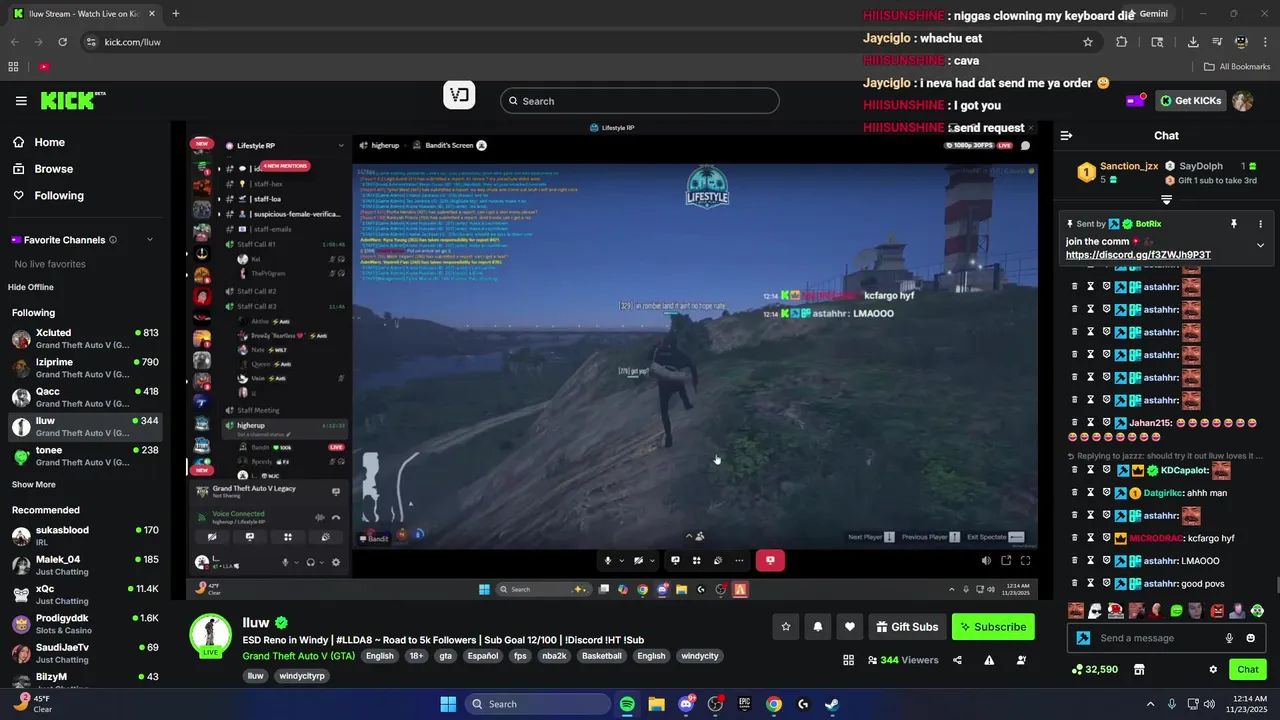This screenshot has width=1280, height=720.
Task: Click MICRODRAC username in chat
Action: coord(1156,538)
